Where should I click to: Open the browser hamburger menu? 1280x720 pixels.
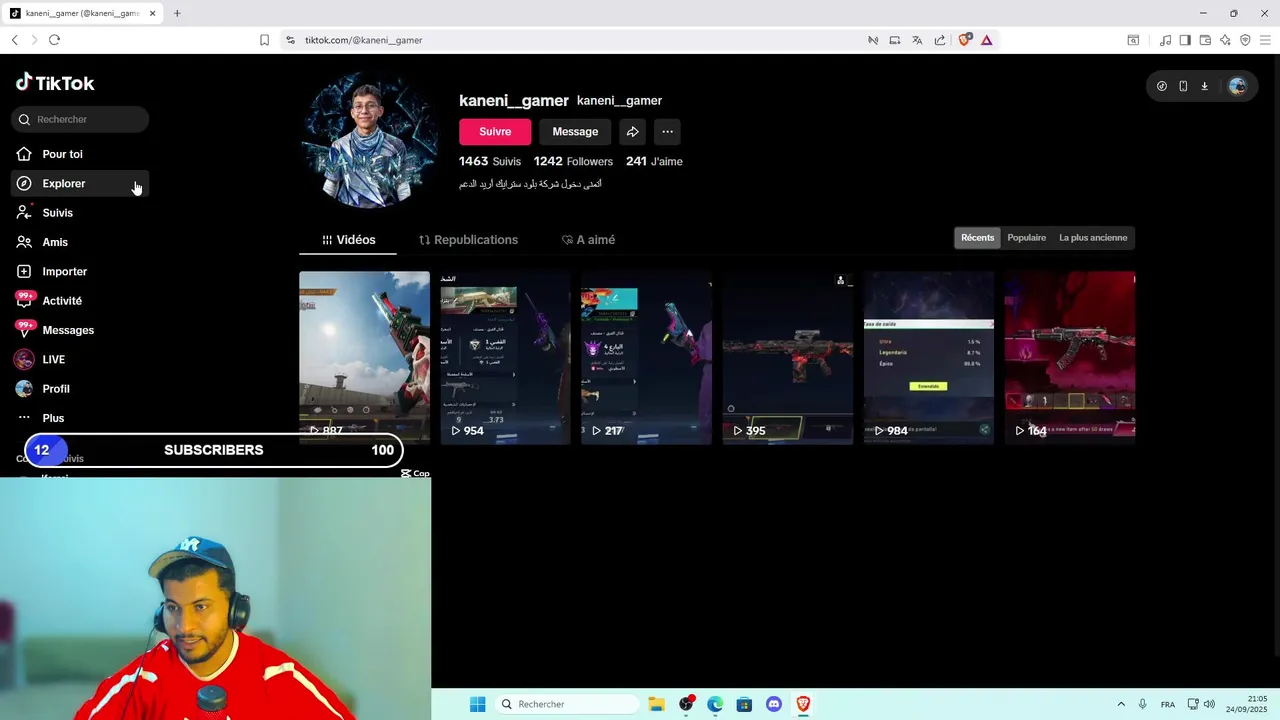click(1265, 40)
